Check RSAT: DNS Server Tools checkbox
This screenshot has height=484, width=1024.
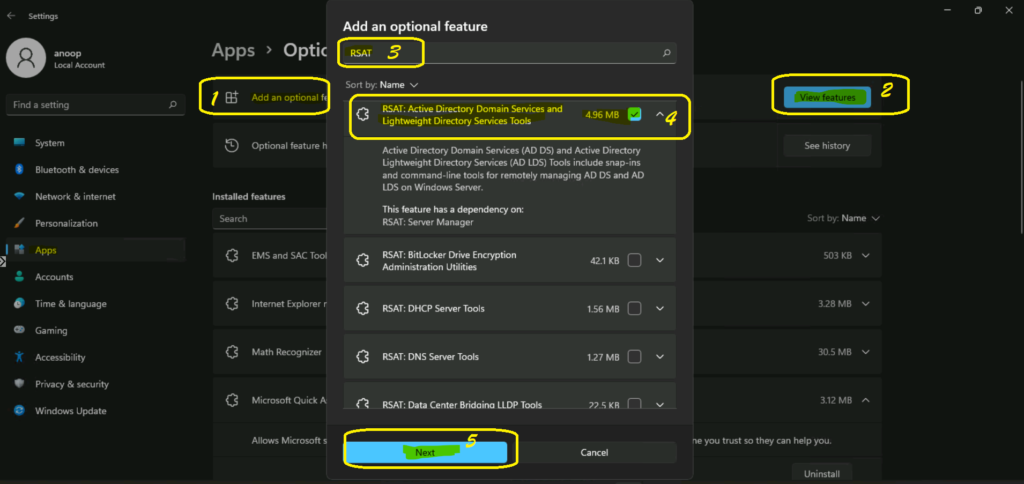634,357
